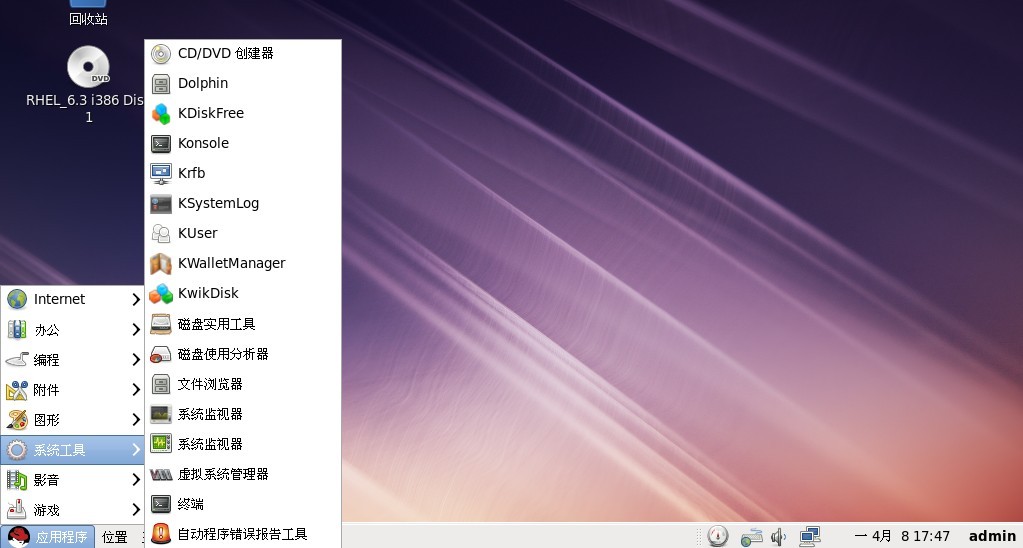The image size is (1023, 548).
Task: Click the round gauge tray icon
Action: click(x=718, y=536)
